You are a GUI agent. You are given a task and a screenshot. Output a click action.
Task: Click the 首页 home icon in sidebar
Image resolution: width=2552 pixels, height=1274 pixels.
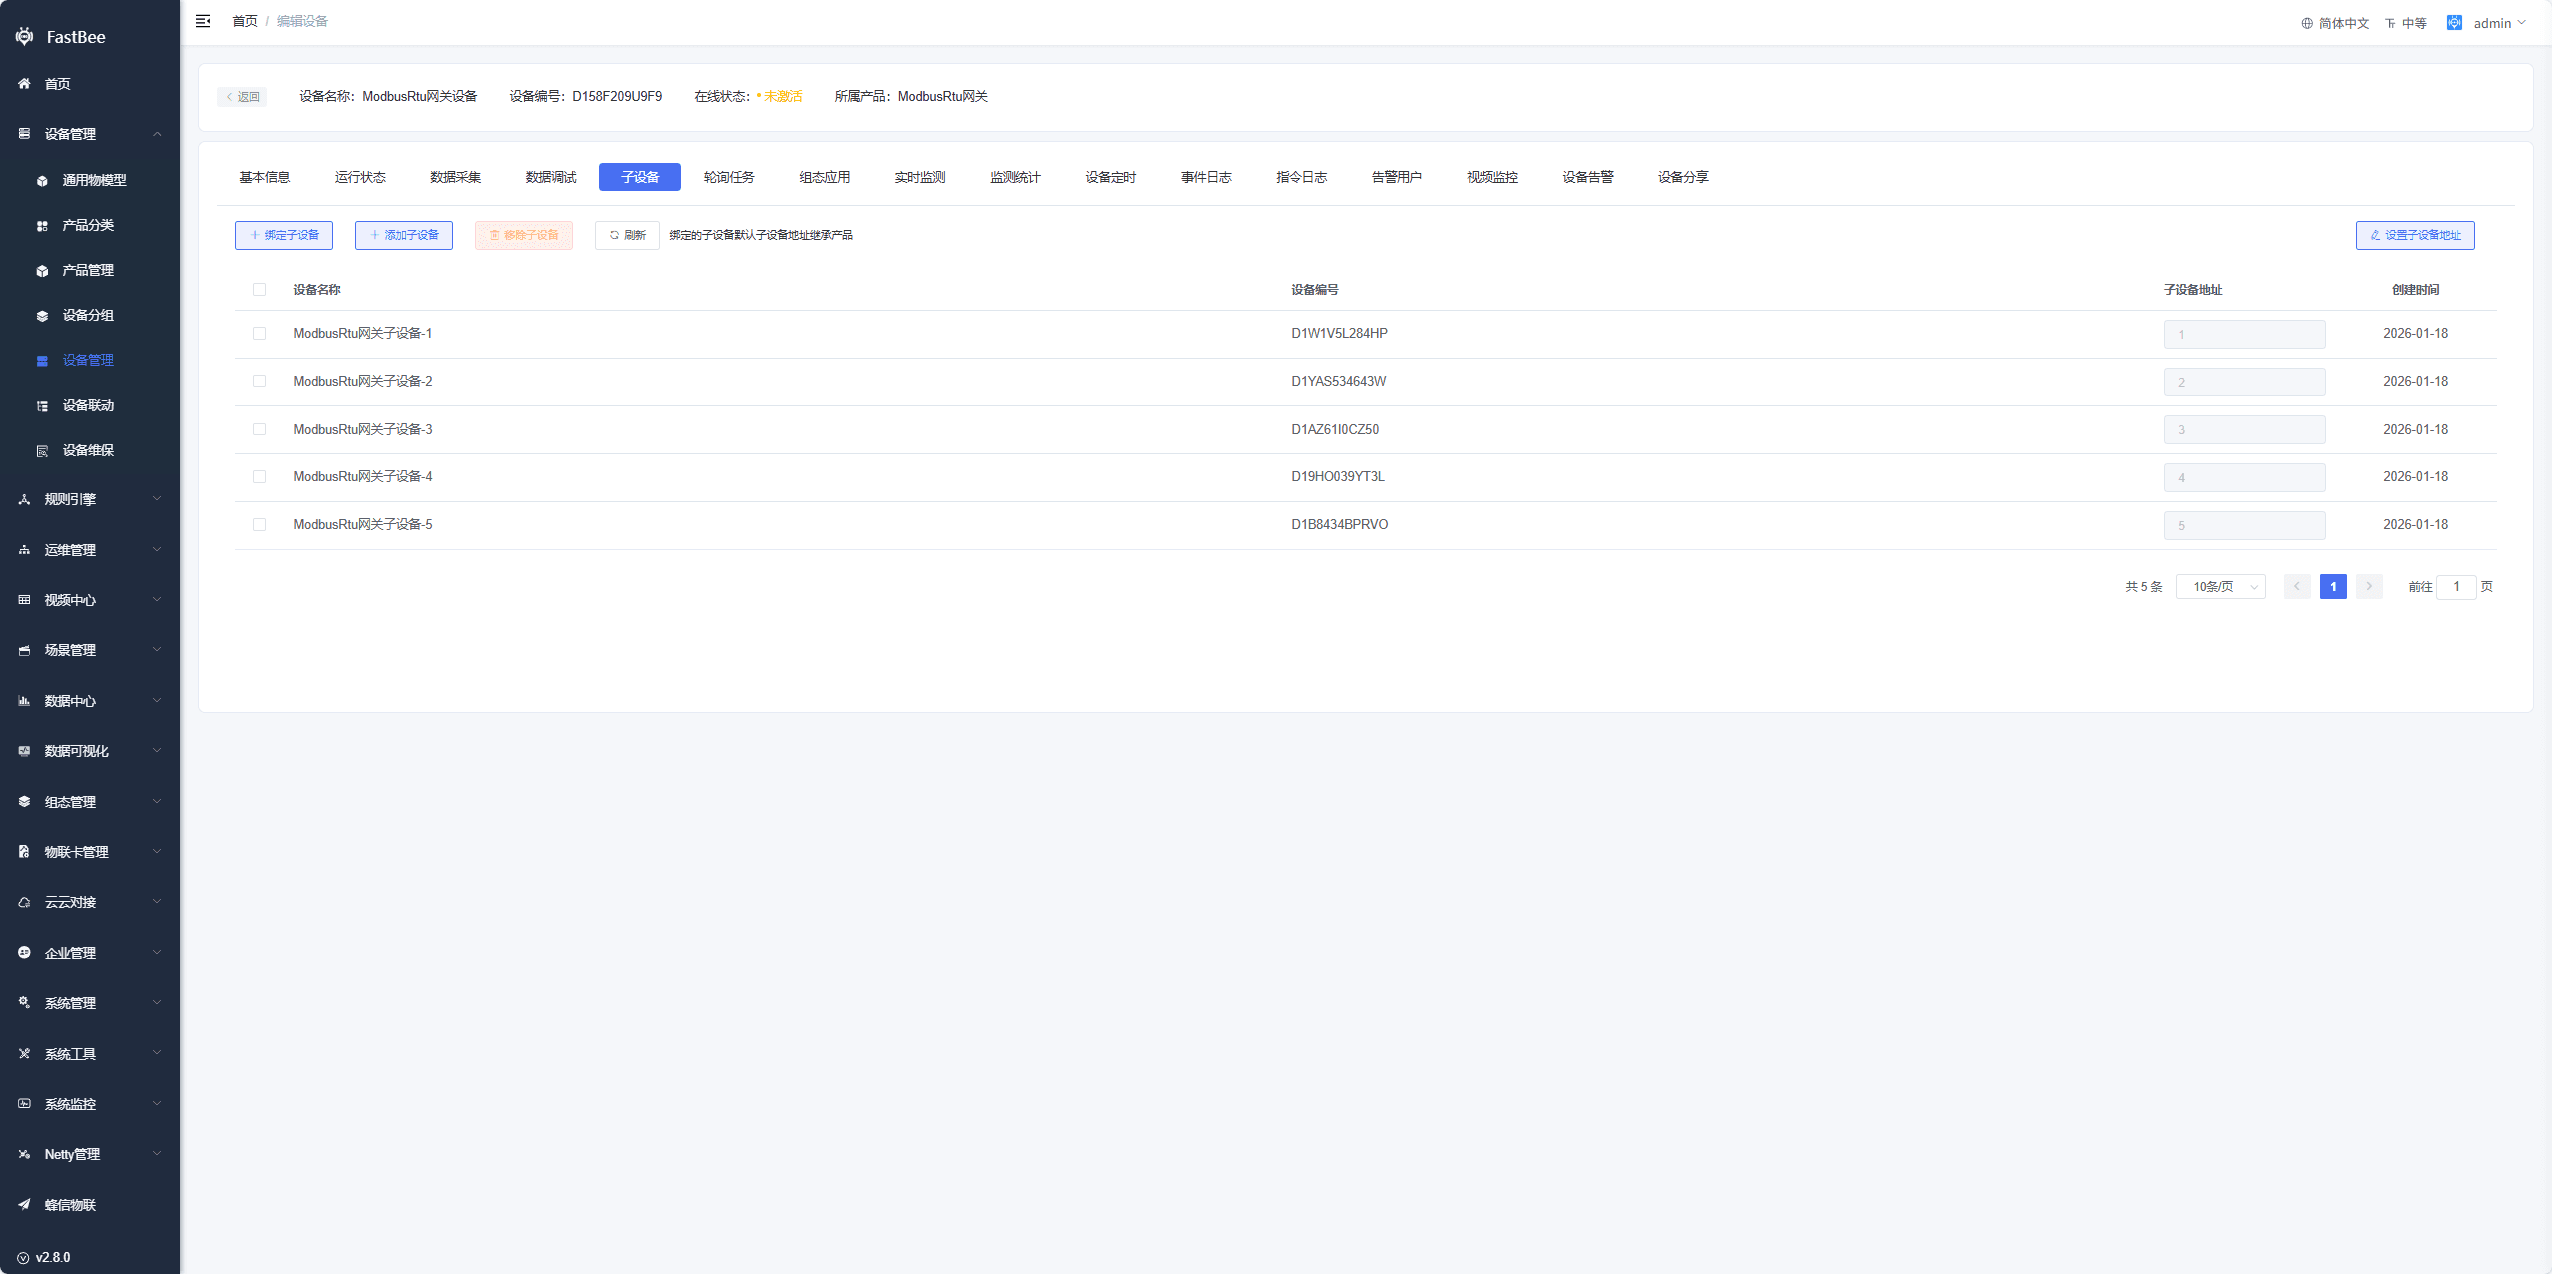pos(24,84)
